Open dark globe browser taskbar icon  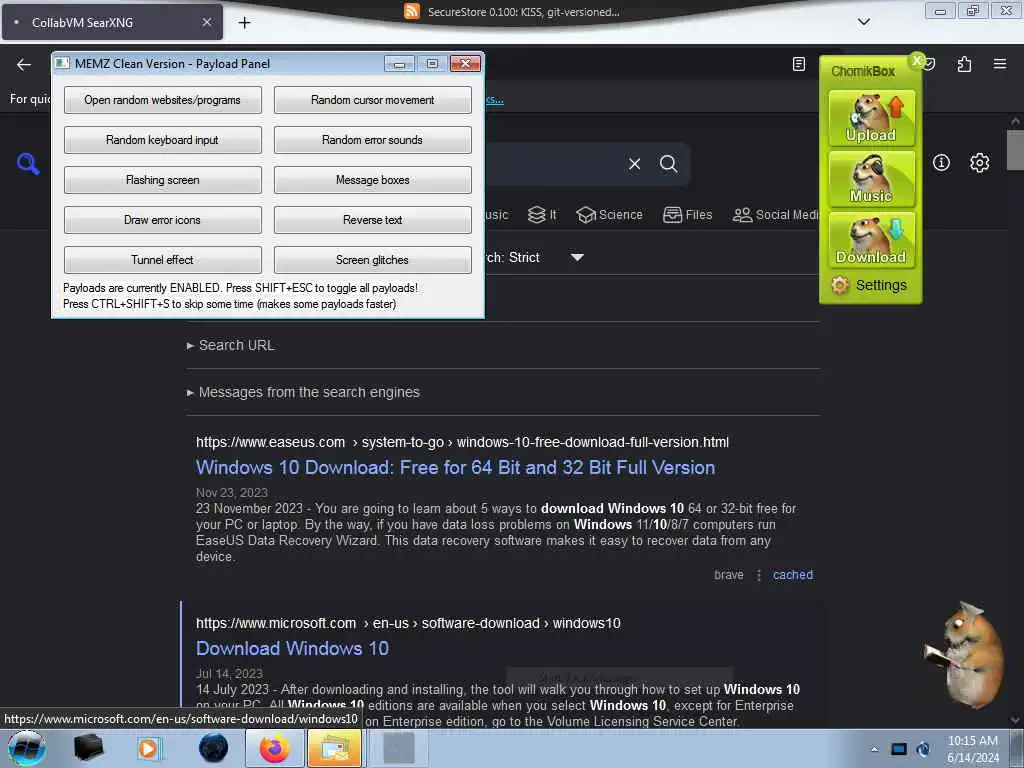(213, 748)
